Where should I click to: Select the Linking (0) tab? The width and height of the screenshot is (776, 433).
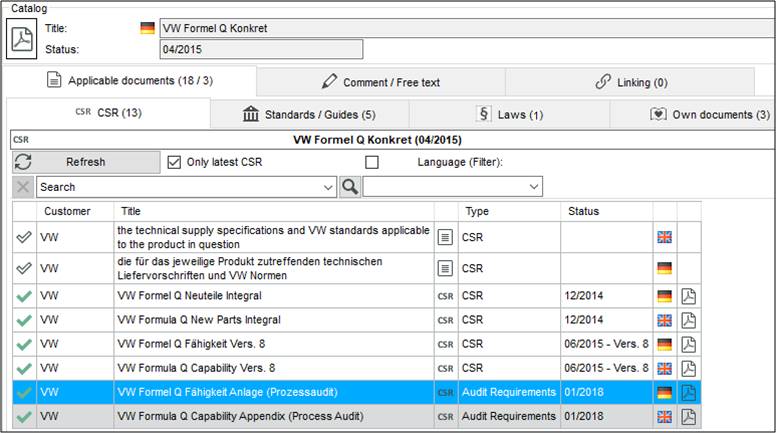pos(630,82)
